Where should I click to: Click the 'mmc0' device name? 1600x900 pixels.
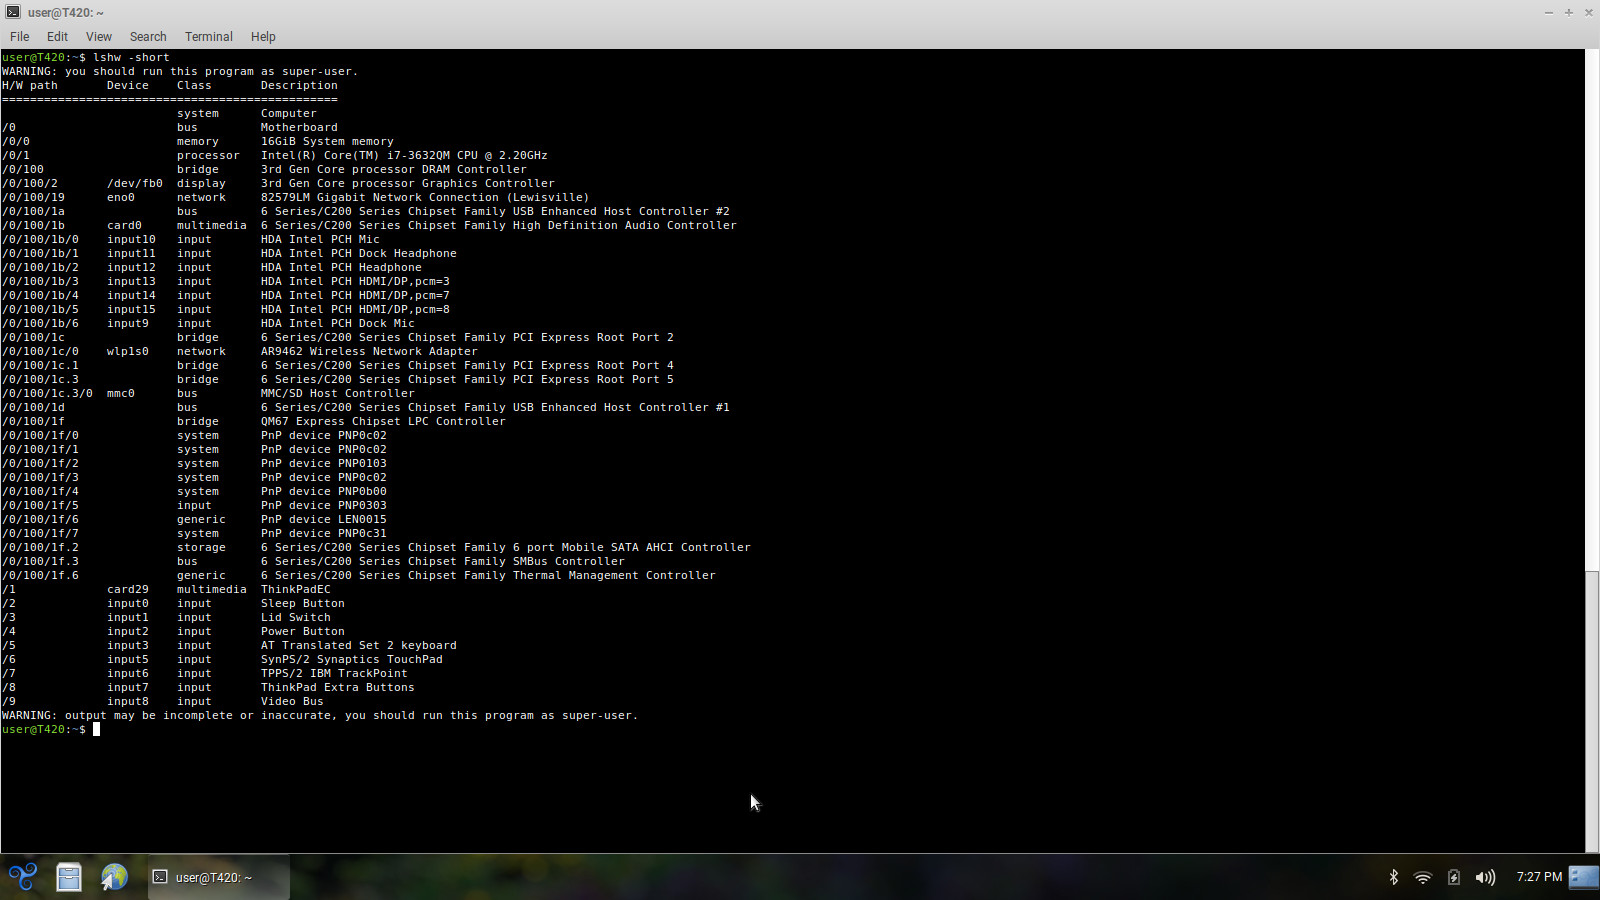(120, 394)
